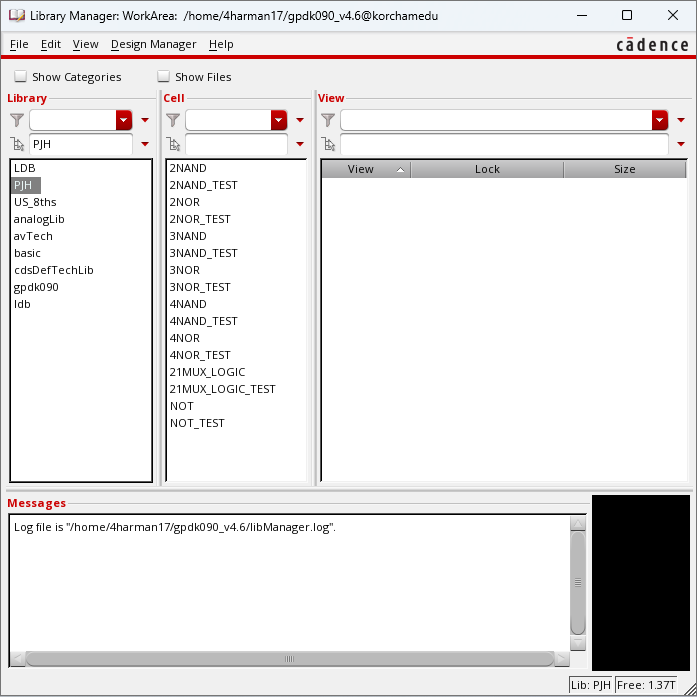Sort by View column header
The image size is (697, 697).
[366, 169]
